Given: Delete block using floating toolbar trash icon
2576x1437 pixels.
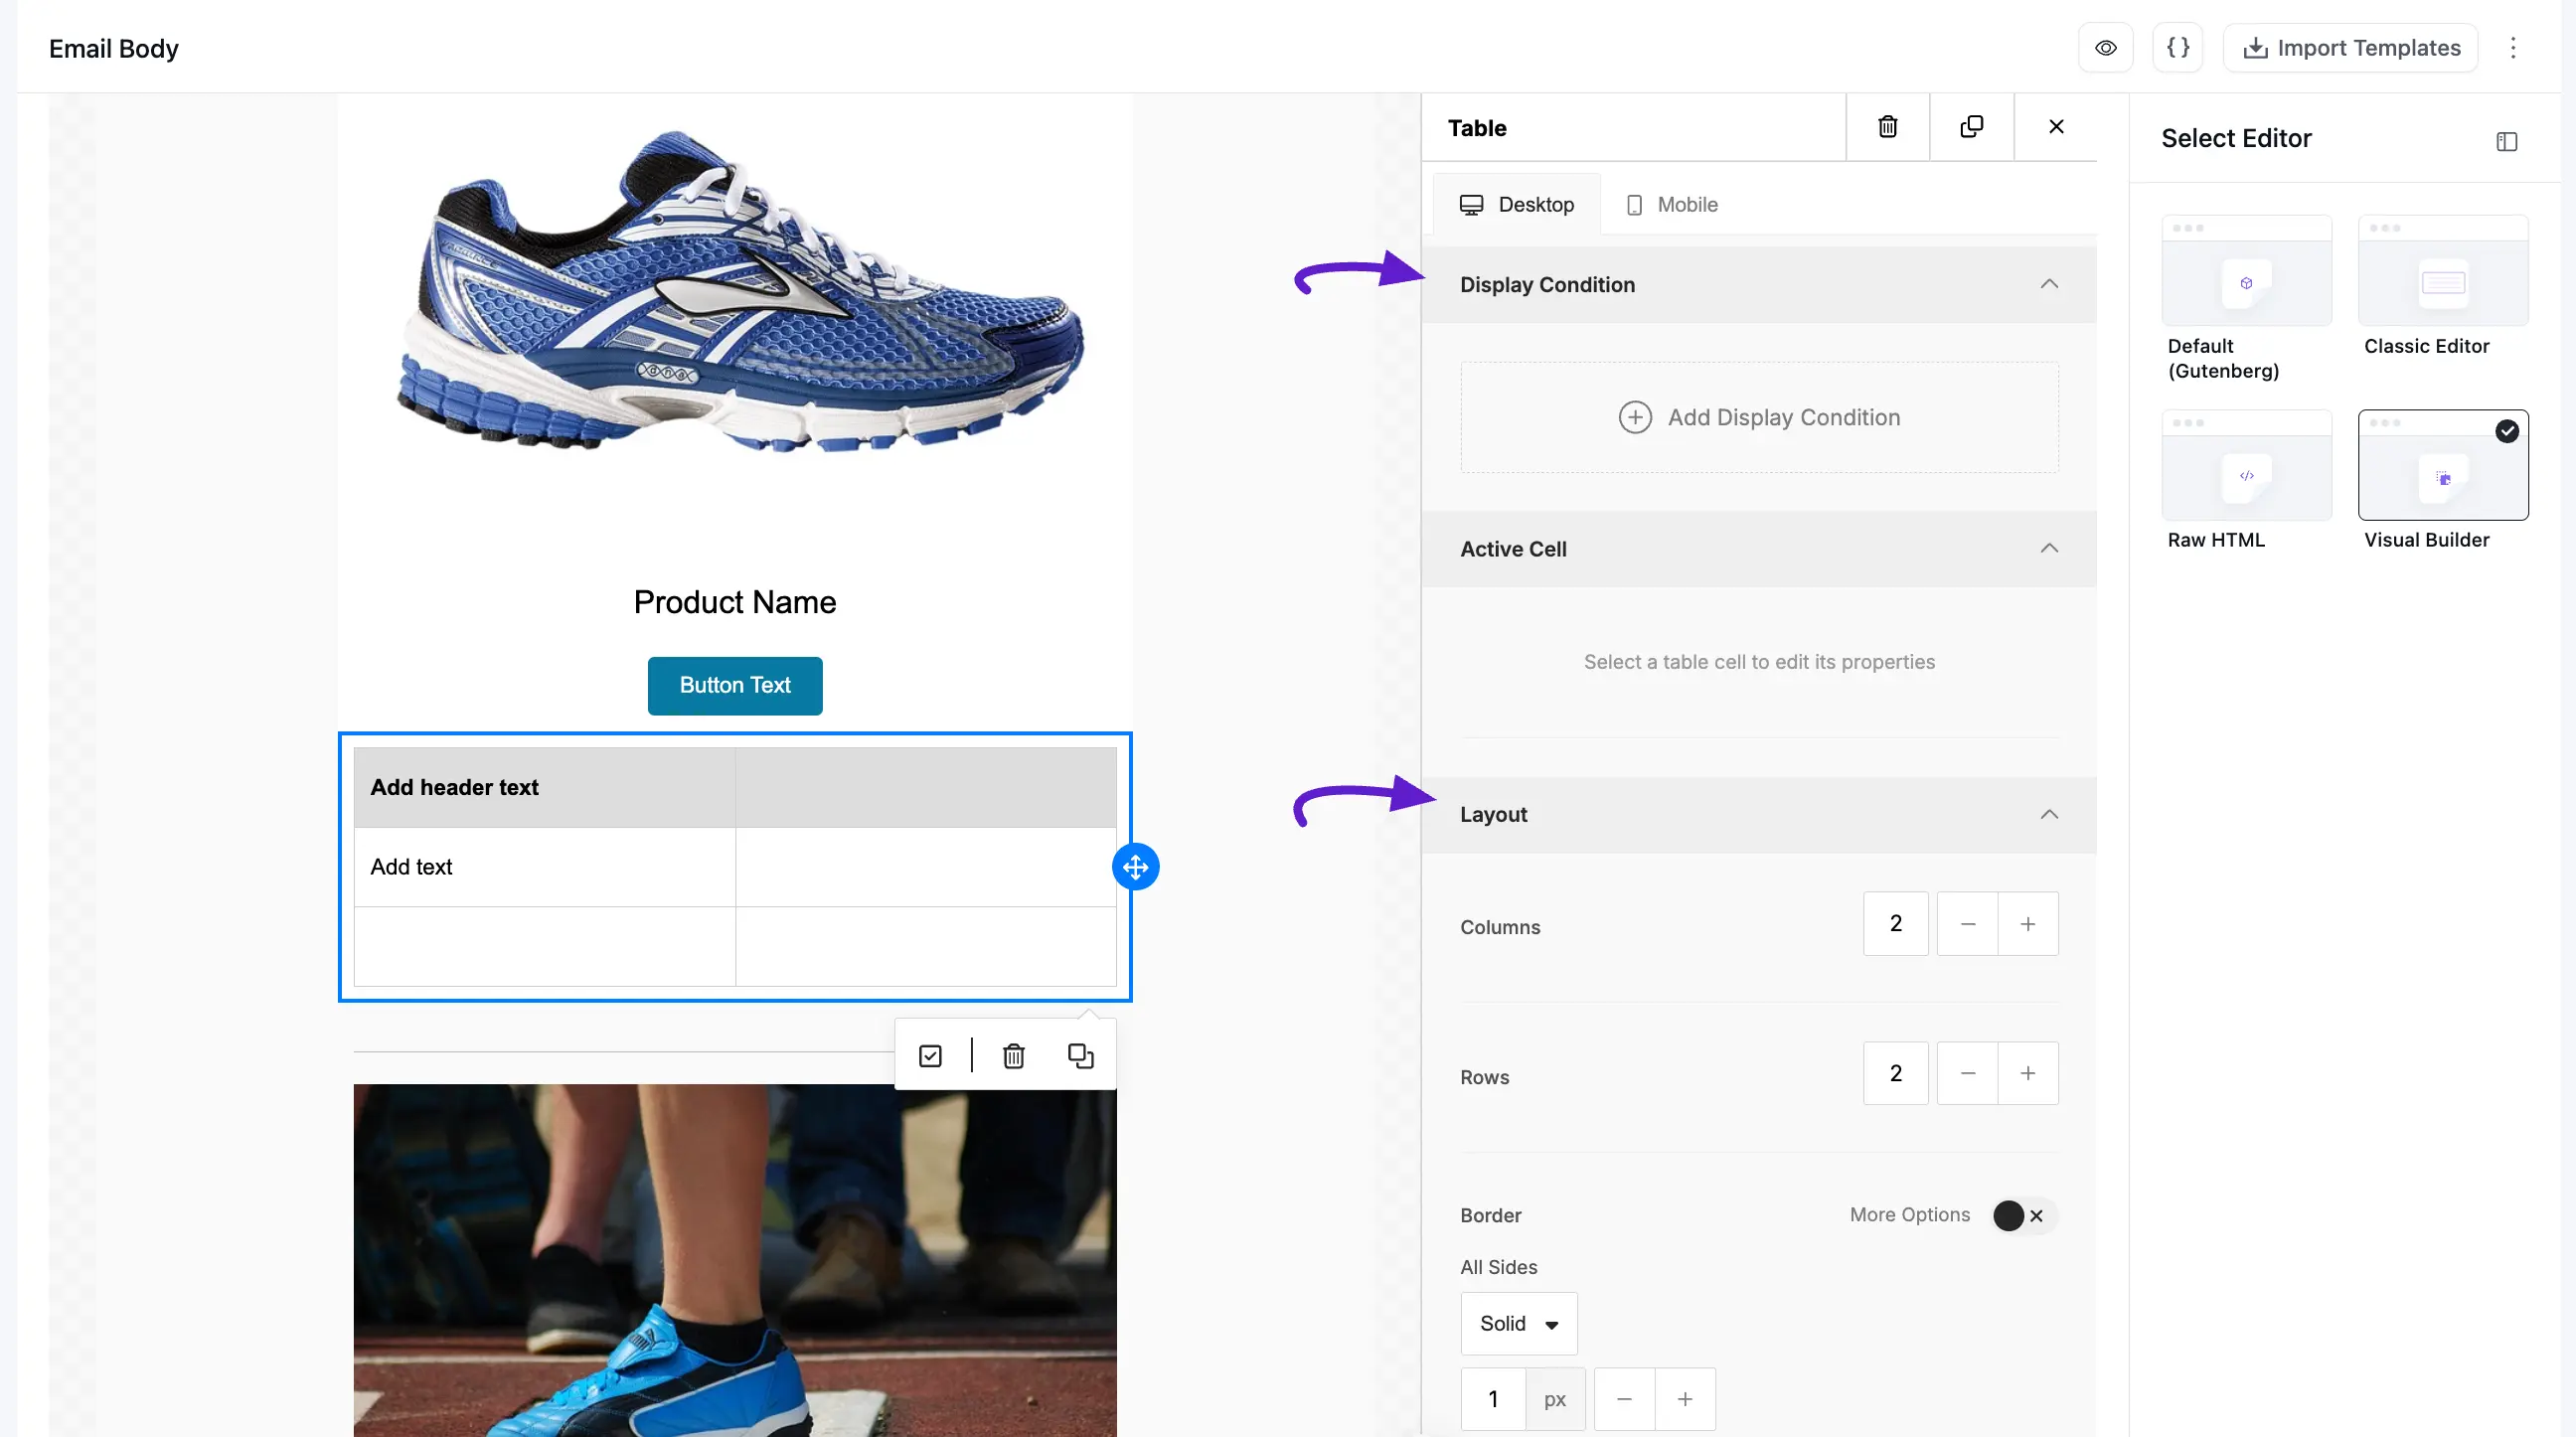Looking at the screenshot, I should click(x=1014, y=1056).
